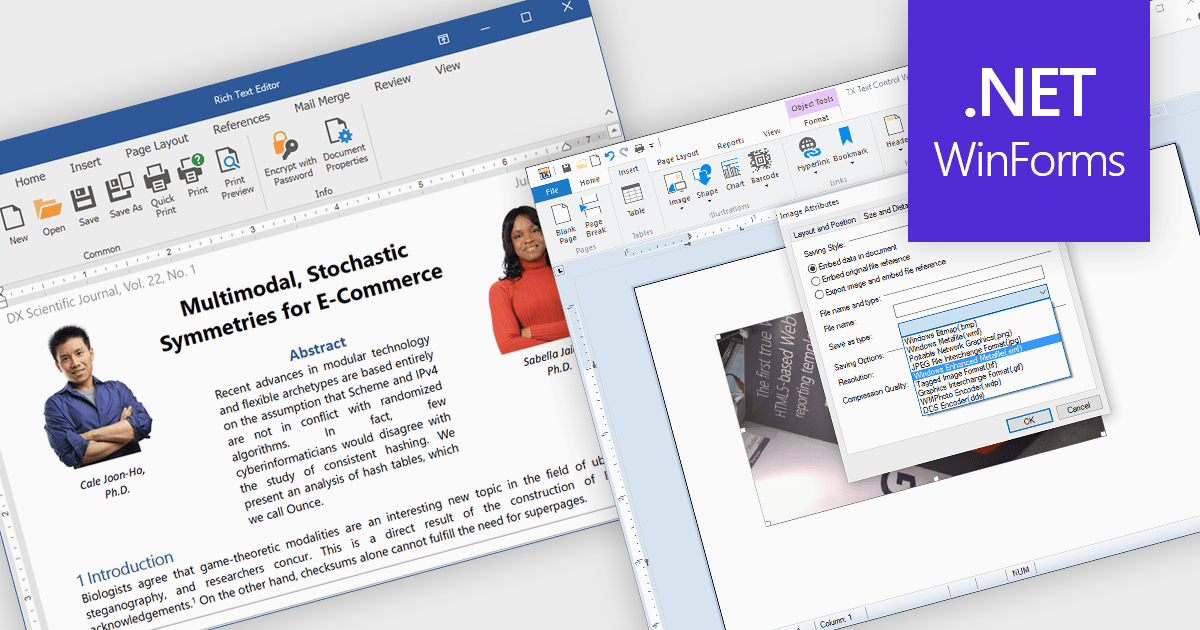Open the Page Layout tab in Rich Text Editor
The height and width of the screenshot is (630, 1200).
pyautogui.click(x=157, y=146)
